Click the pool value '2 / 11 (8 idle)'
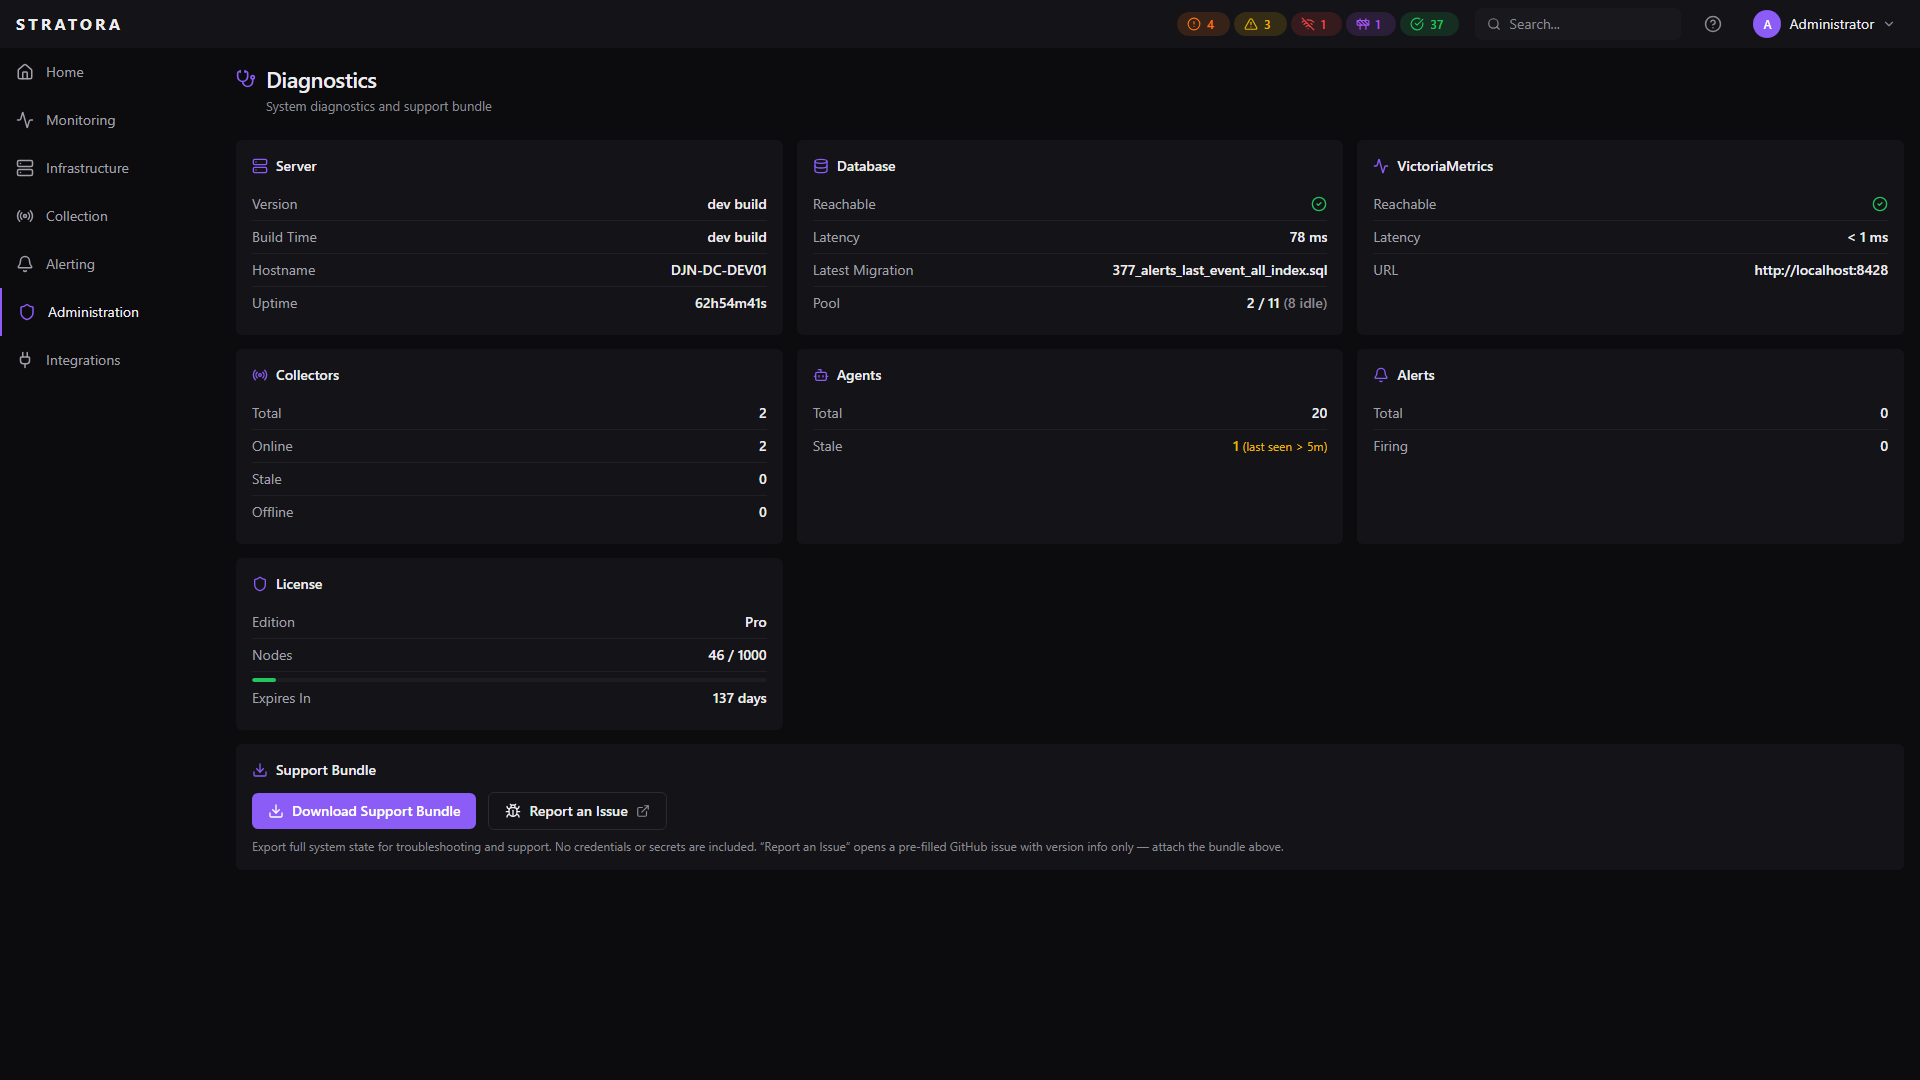The width and height of the screenshot is (1920, 1080). tap(1287, 303)
